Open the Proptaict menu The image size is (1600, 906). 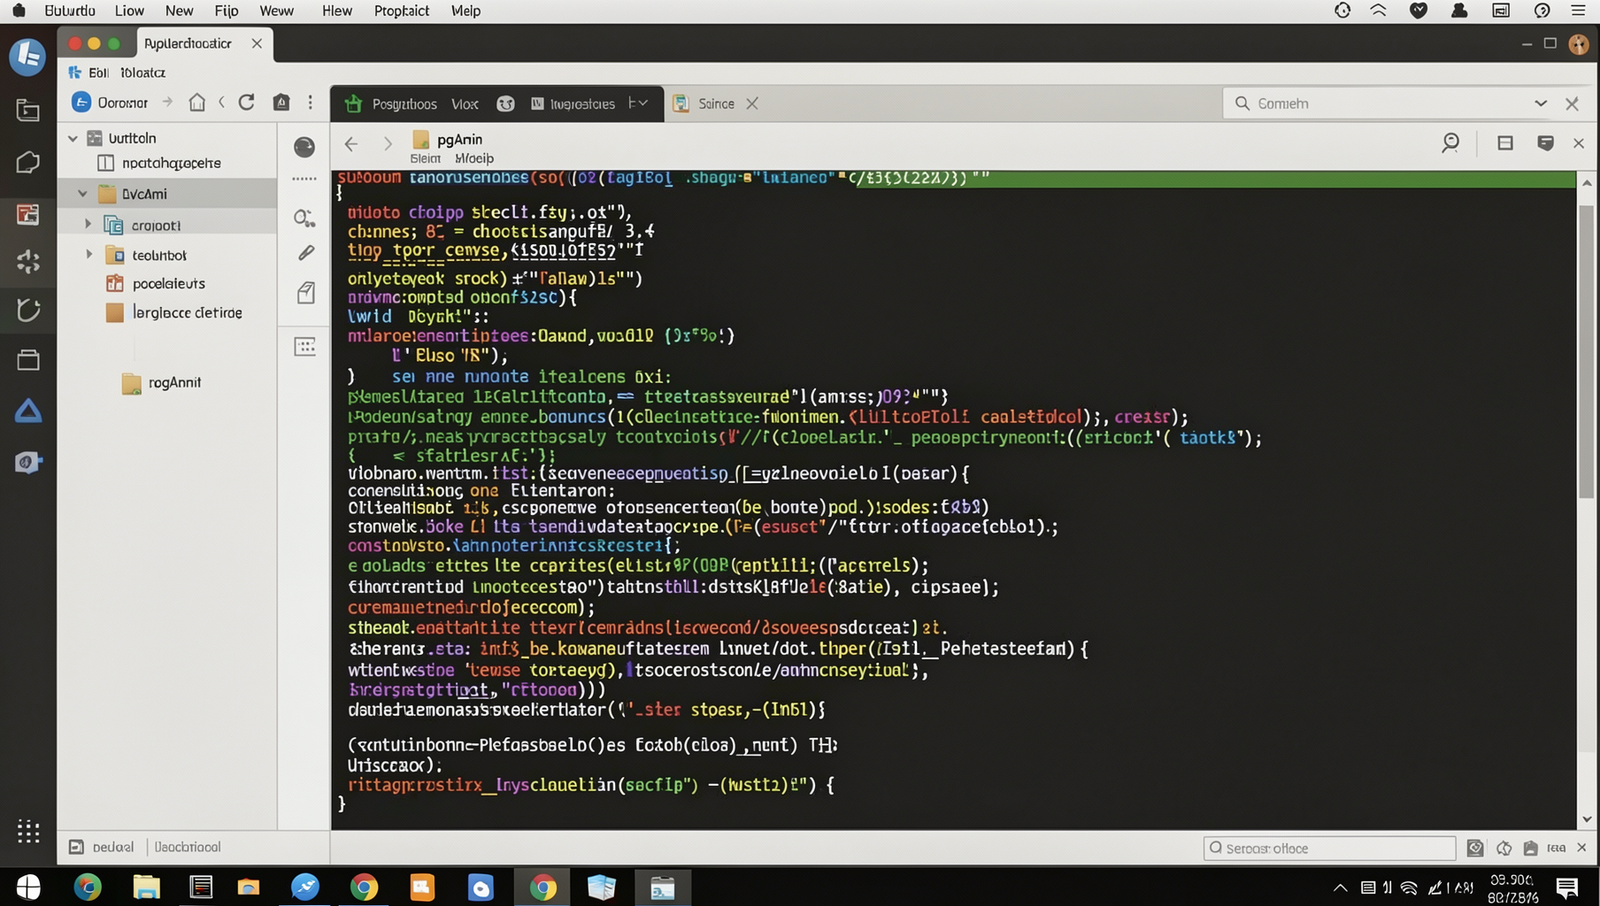tap(401, 11)
